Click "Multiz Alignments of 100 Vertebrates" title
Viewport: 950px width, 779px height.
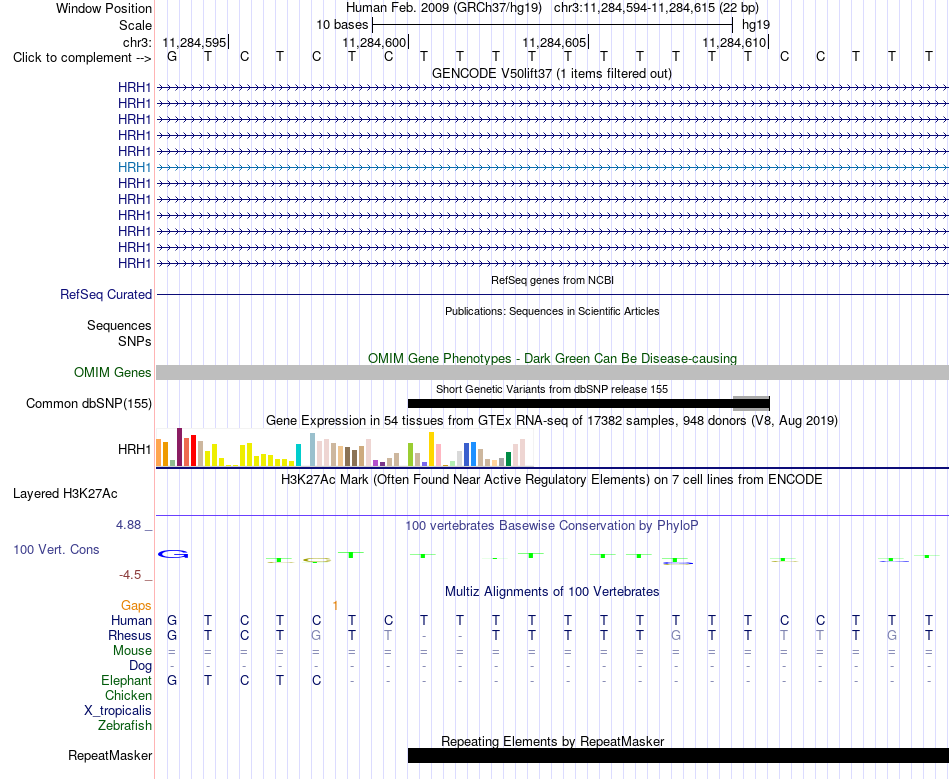click(552, 591)
